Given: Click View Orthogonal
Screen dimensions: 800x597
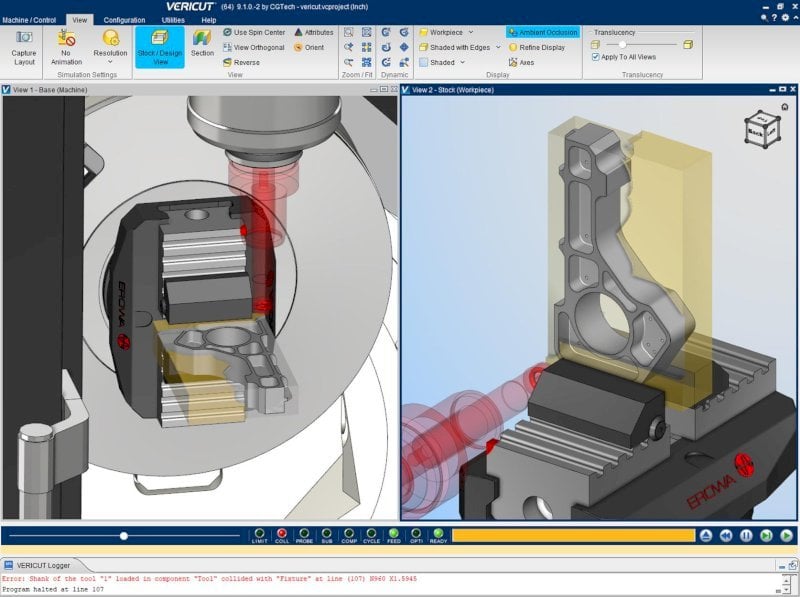Looking at the screenshot, I should coord(254,47).
